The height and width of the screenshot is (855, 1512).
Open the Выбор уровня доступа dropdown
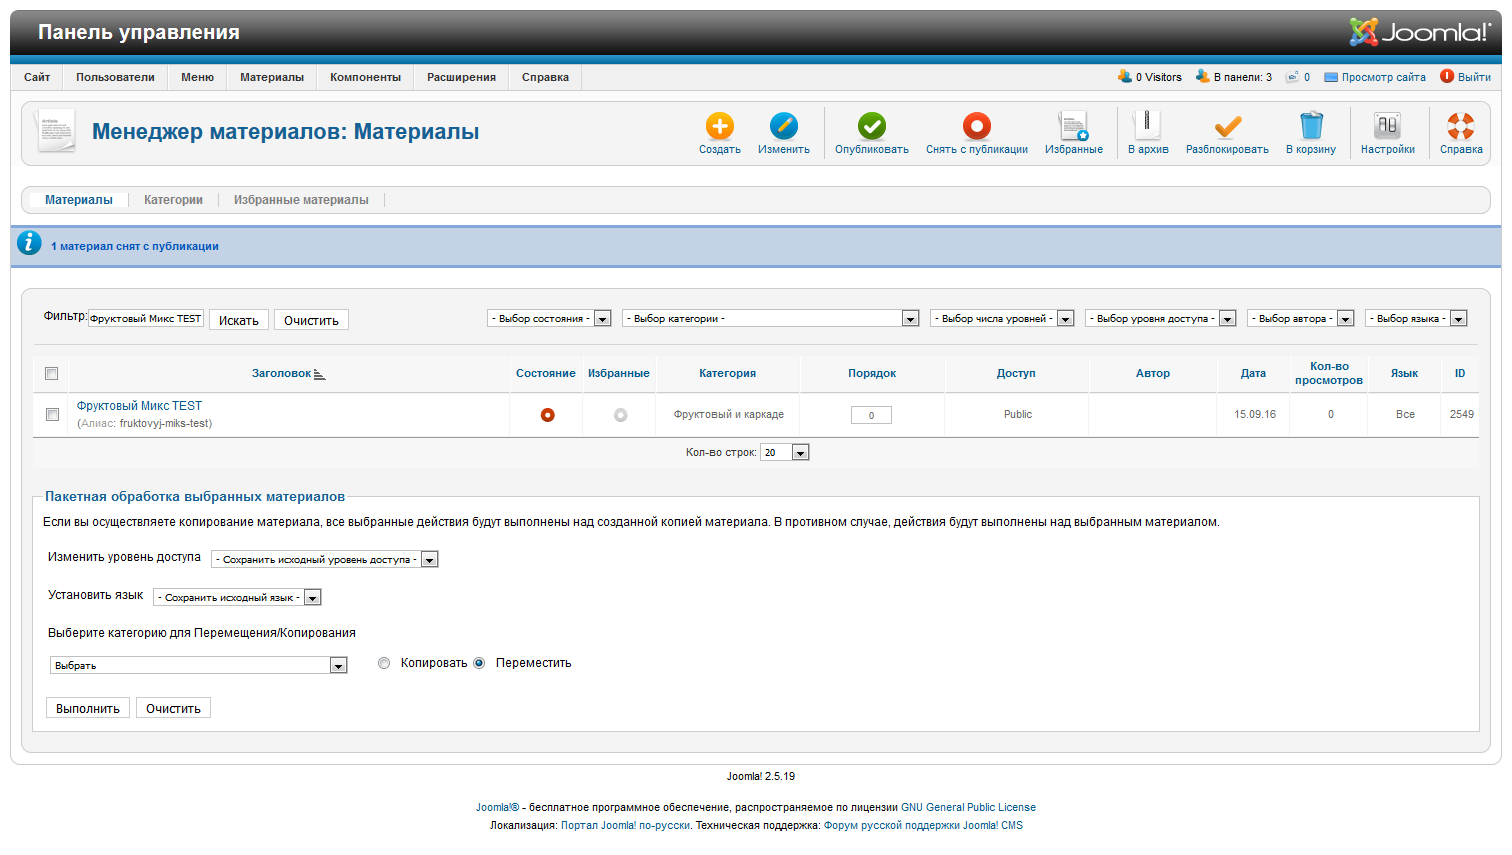pos(1161,318)
